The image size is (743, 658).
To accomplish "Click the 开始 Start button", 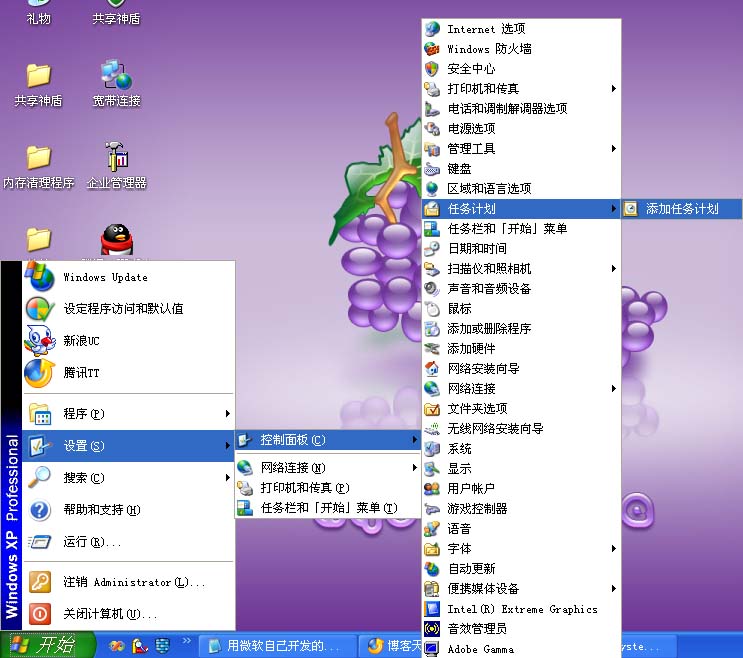I will pyautogui.click(x=46, y=645).
